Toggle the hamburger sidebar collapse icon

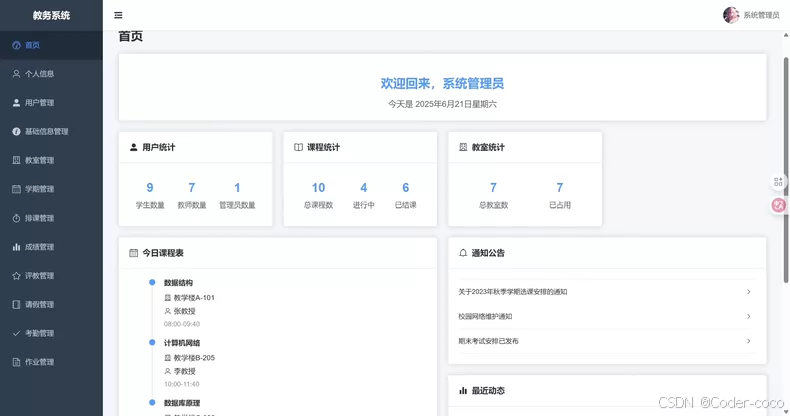coord(118,15)
